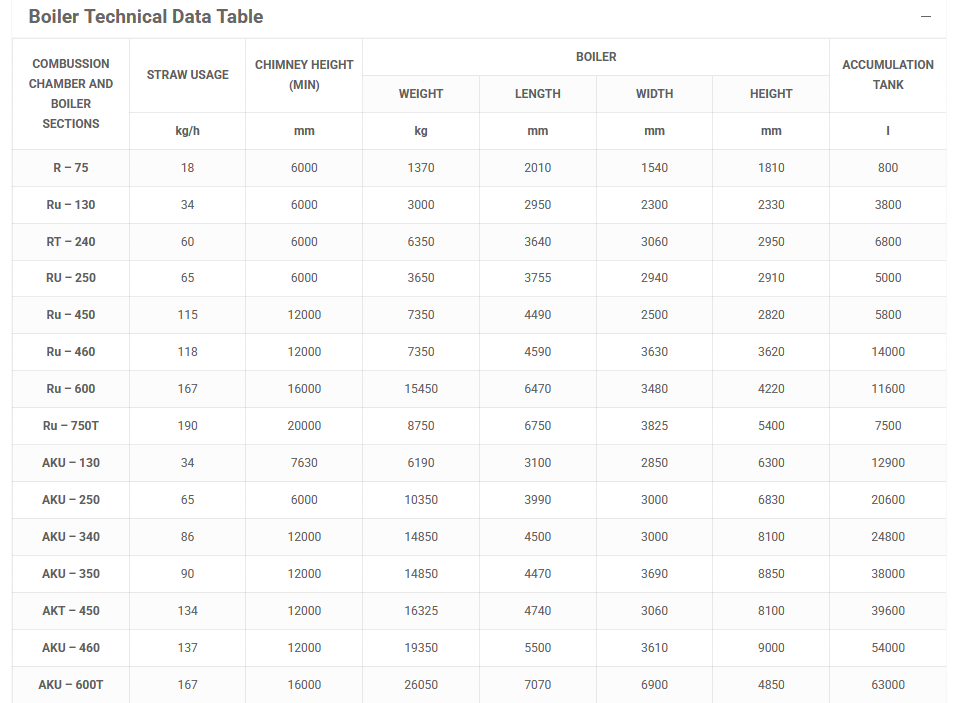The height and width of the screenshot is (703, 956).
Task: Select the Ru – 750T row label
Action: tap(71, 426)
